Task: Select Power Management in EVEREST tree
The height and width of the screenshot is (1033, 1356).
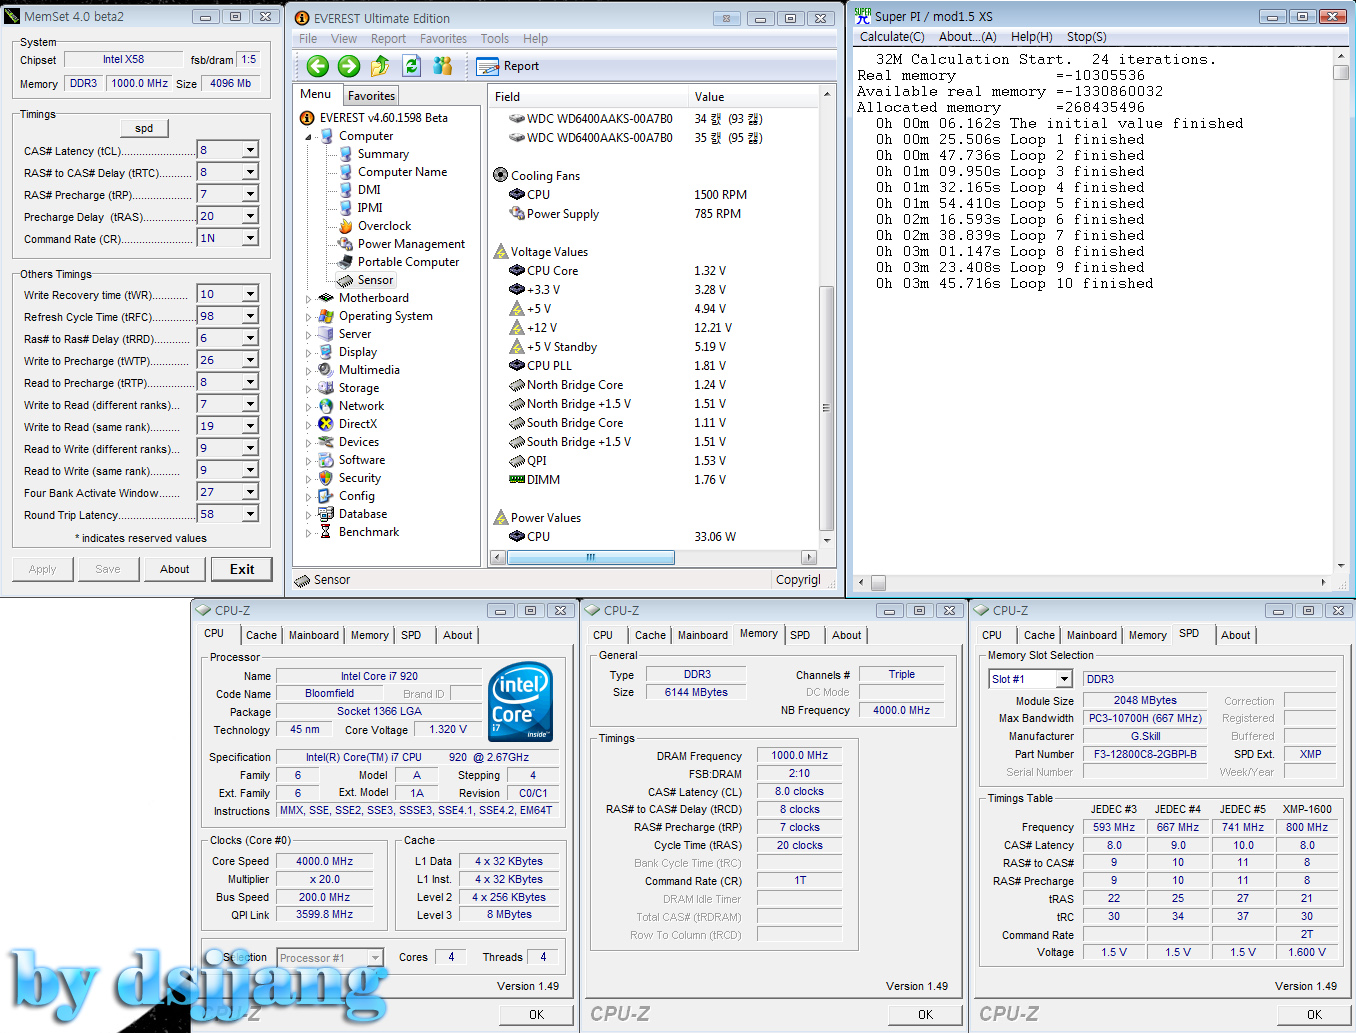Action: (411, 244)
